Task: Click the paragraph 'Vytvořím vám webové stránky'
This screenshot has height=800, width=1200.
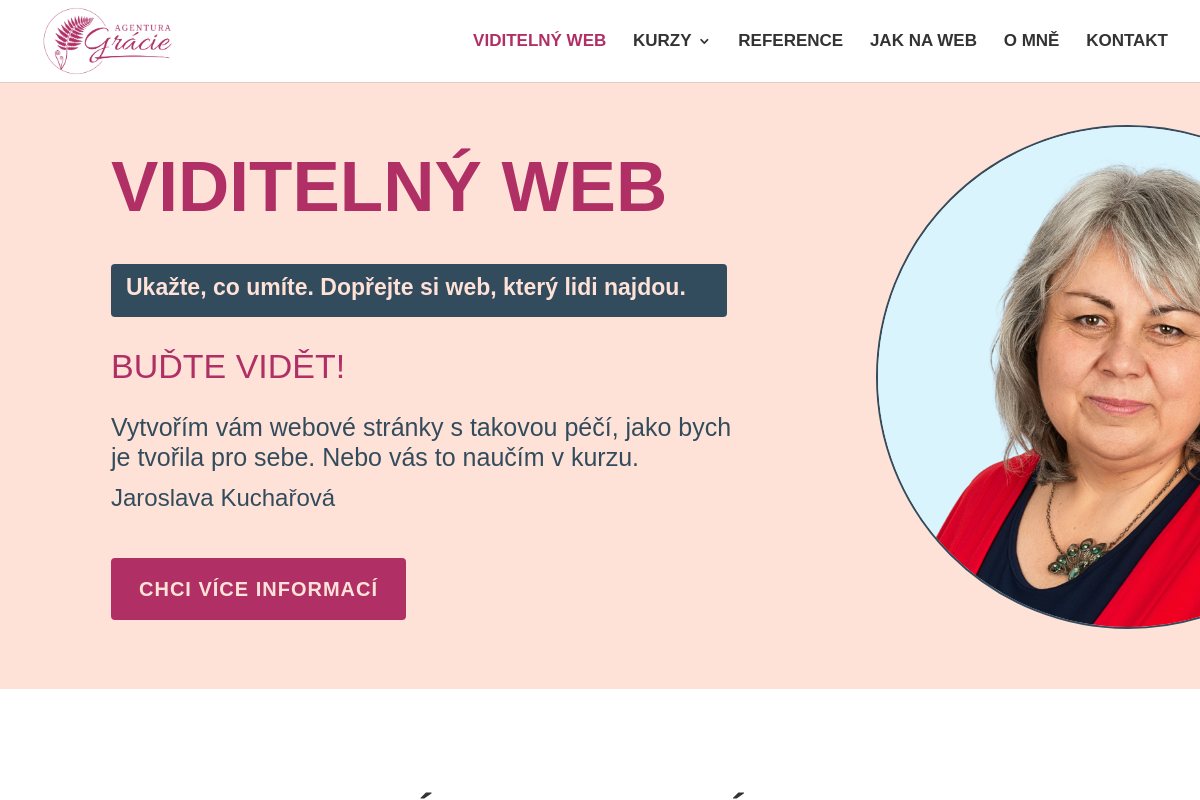Action: pos(421,442)
